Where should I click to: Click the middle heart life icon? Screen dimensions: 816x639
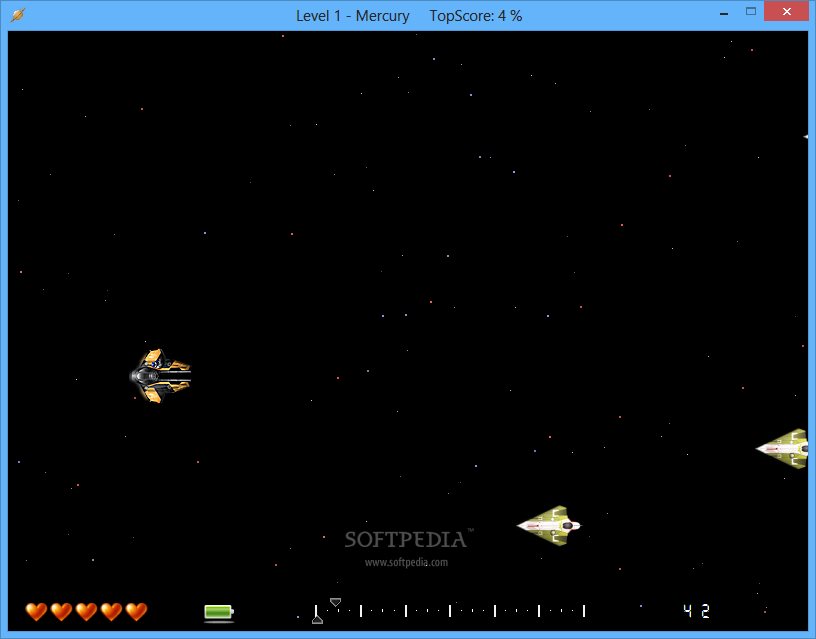coord(86,611)
